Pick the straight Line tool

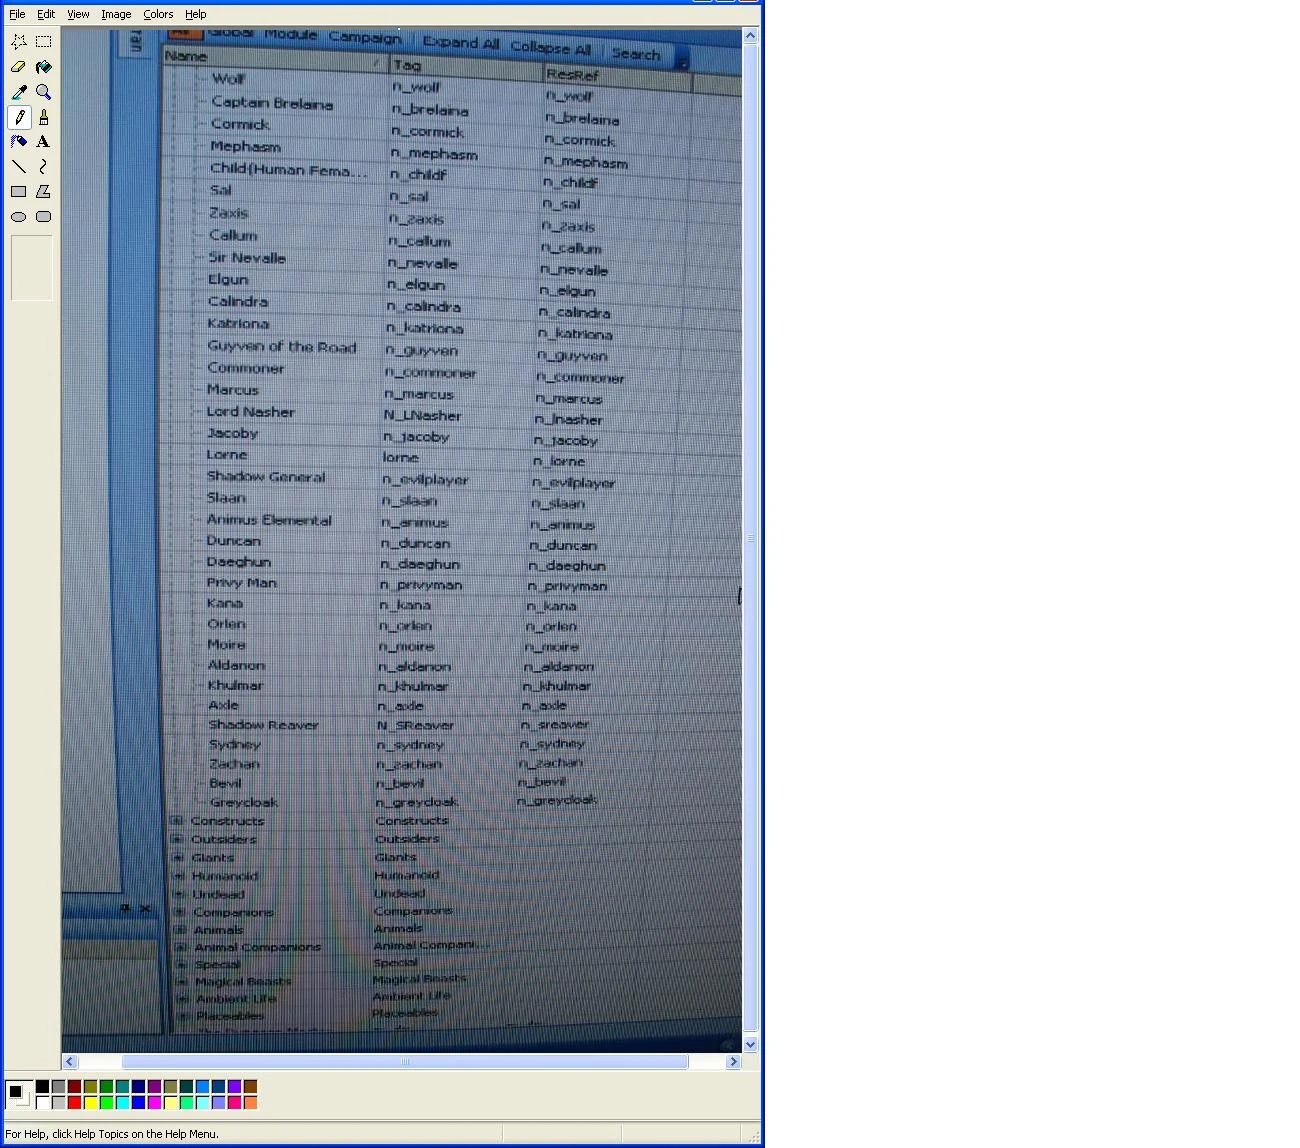click(19, 167)
